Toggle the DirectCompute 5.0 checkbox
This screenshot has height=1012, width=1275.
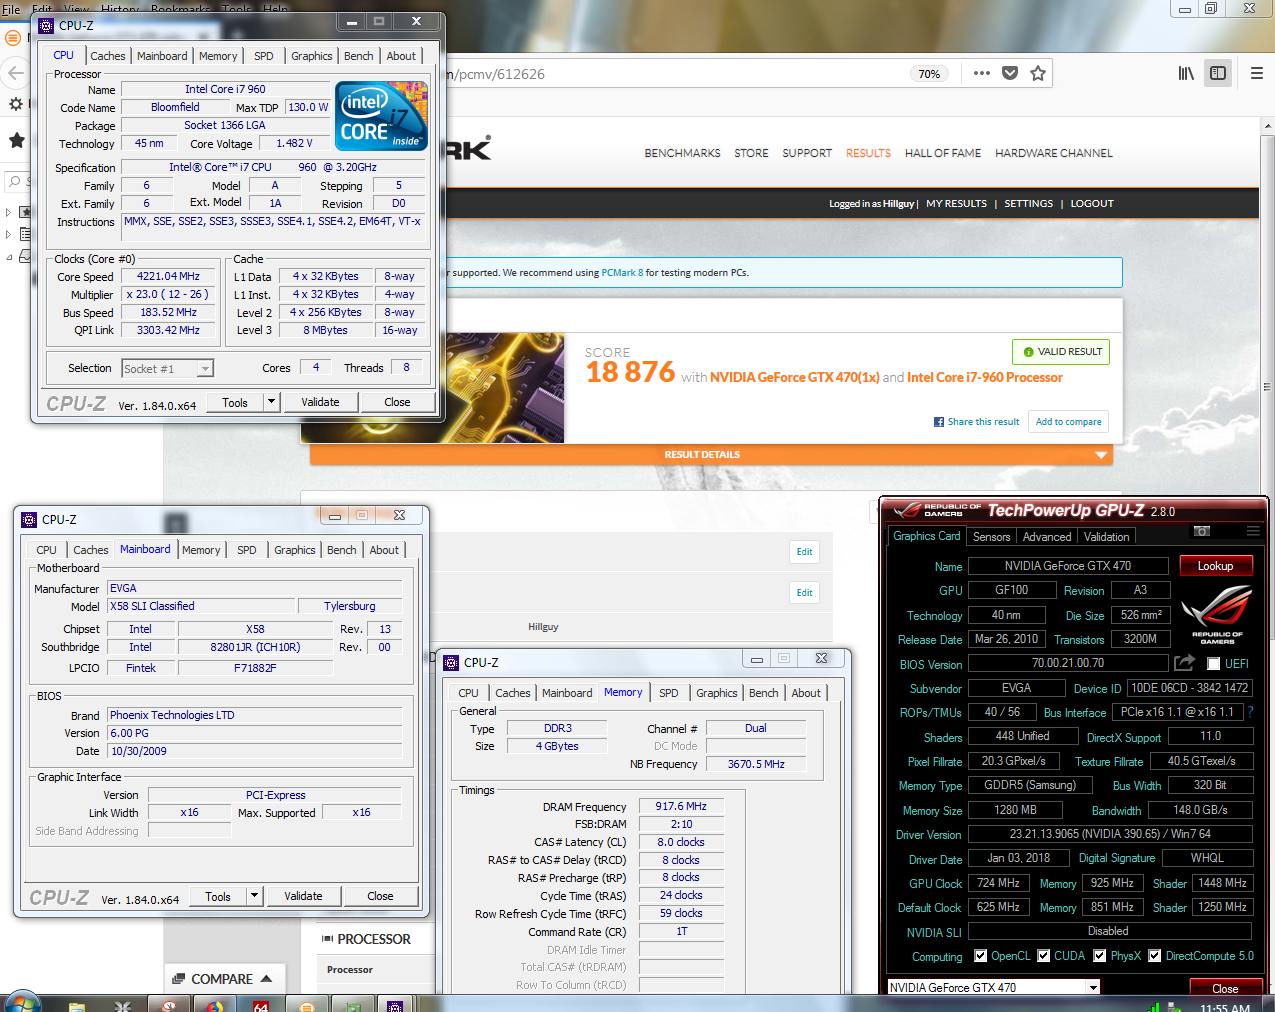click(x=1155, y=956)
